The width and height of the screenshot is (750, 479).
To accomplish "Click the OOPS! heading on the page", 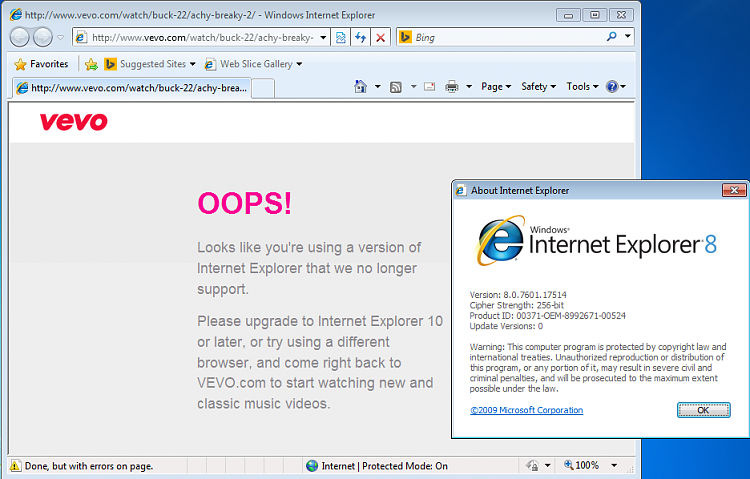I will [244, 203].
